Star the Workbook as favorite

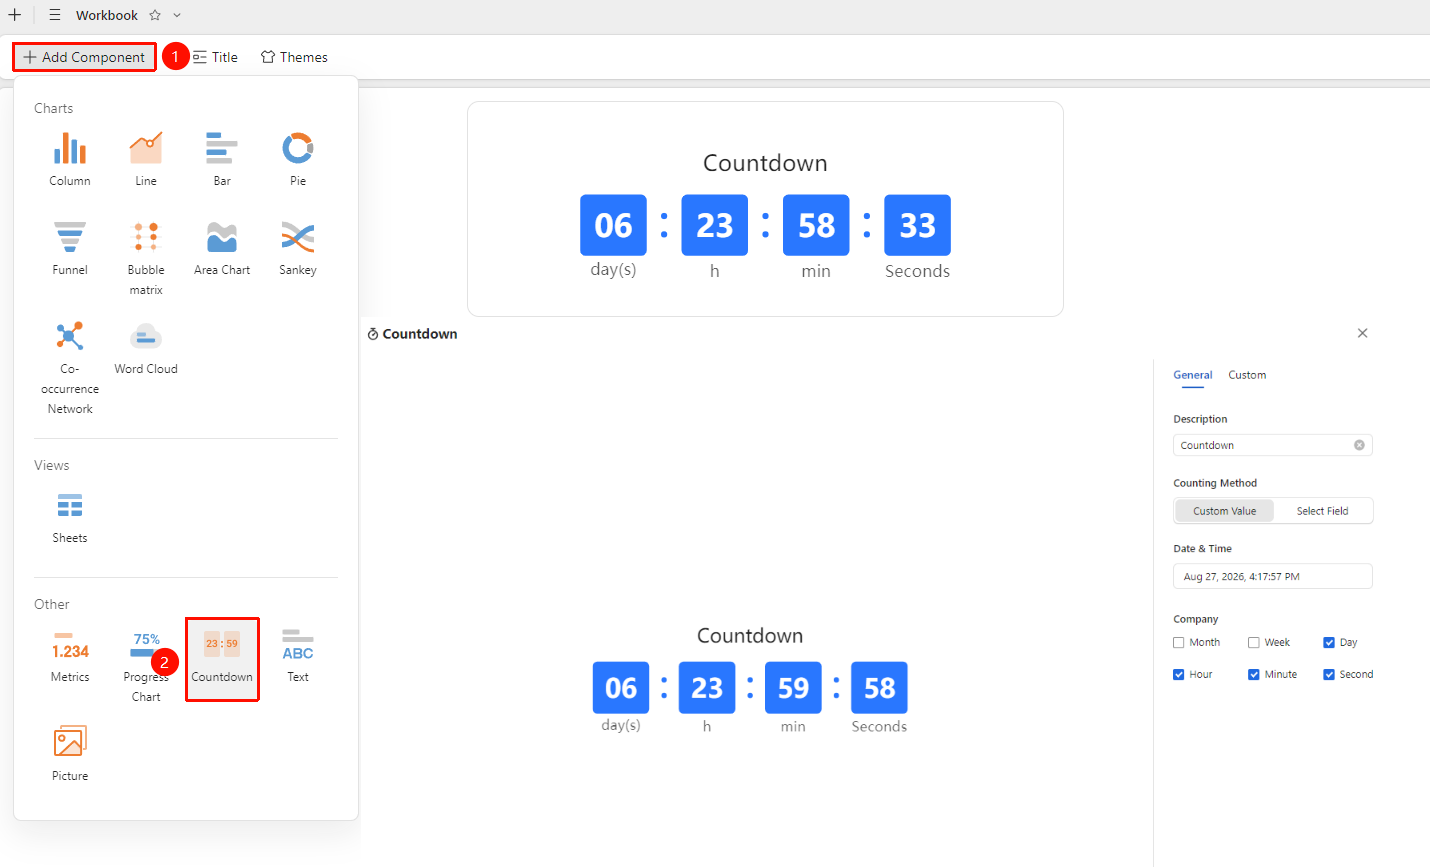[155, 15]
